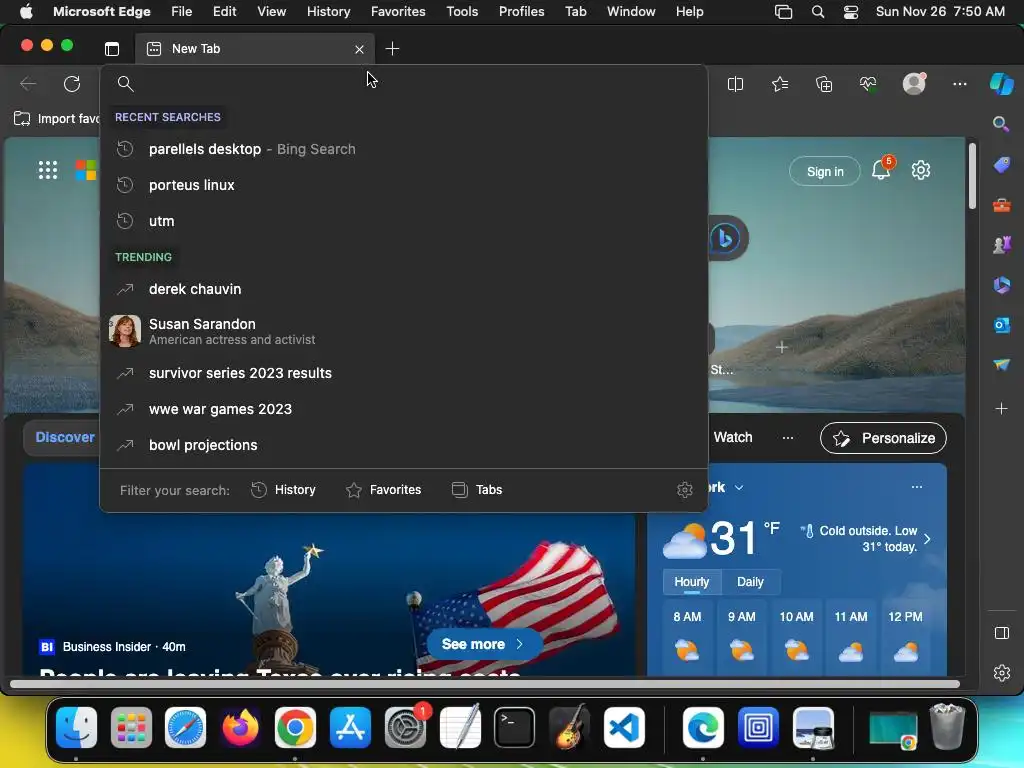Filter search by History
1024x768 pixels.
[283, 490]
